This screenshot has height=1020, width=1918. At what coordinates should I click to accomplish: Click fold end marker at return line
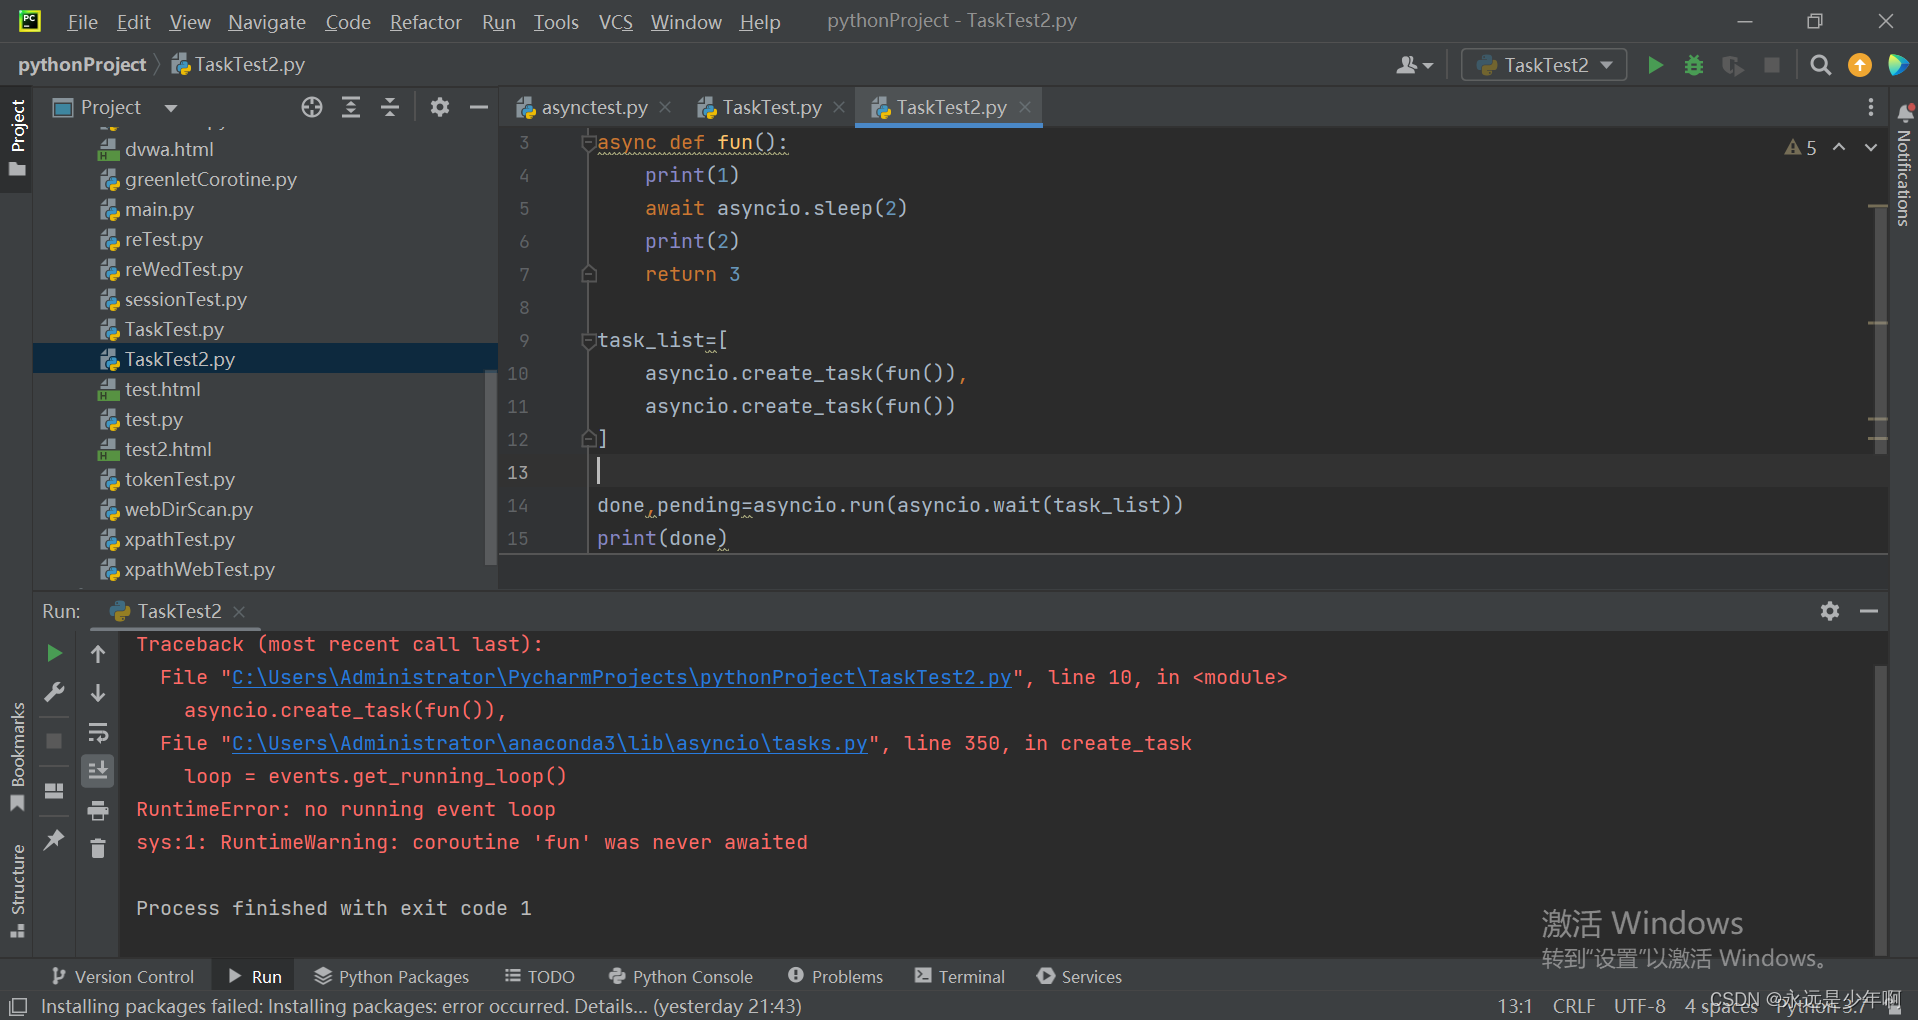[x=589, y=274]
